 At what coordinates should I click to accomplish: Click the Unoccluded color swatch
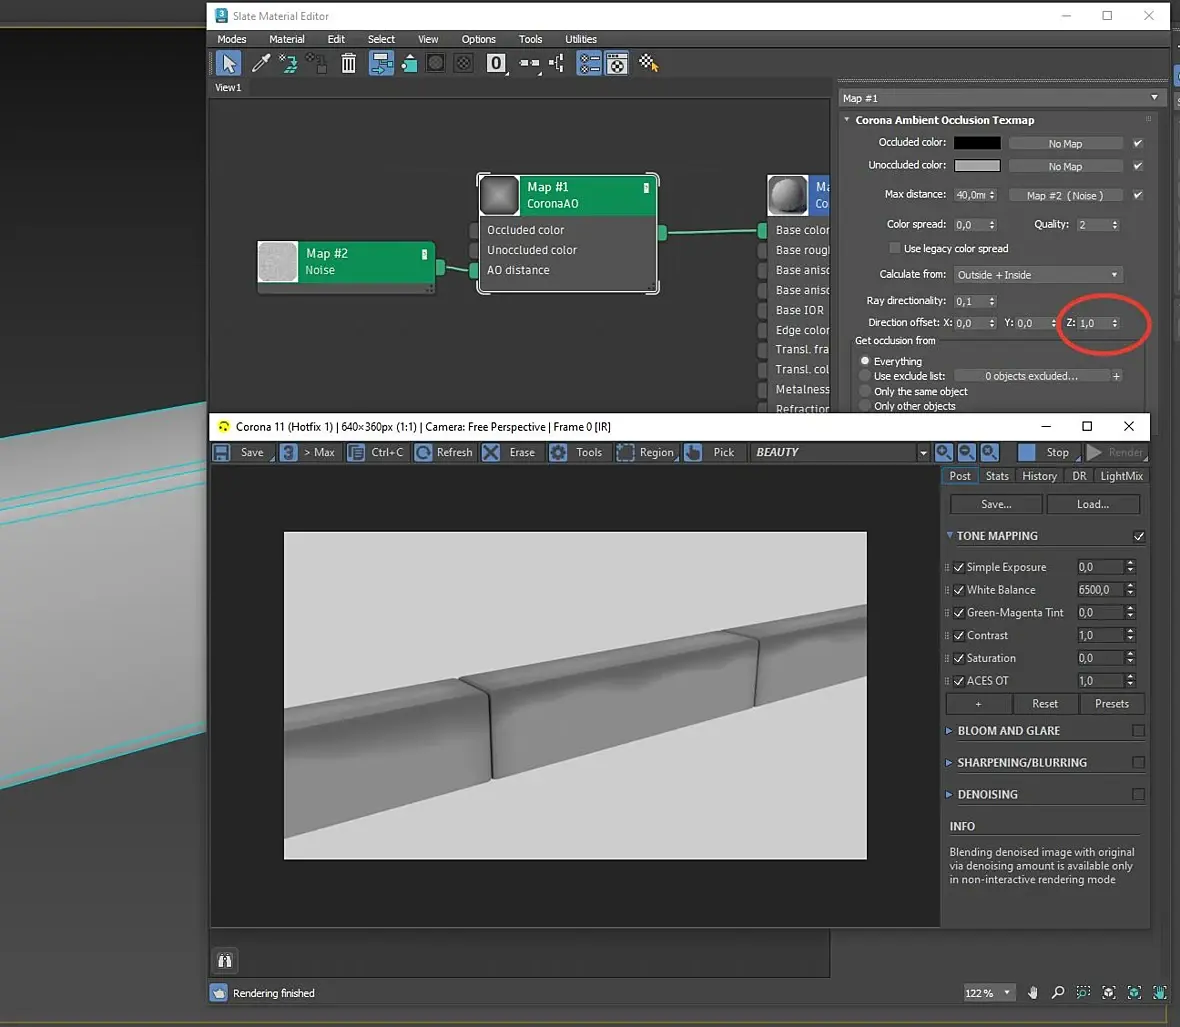click(x=976, y=166)
